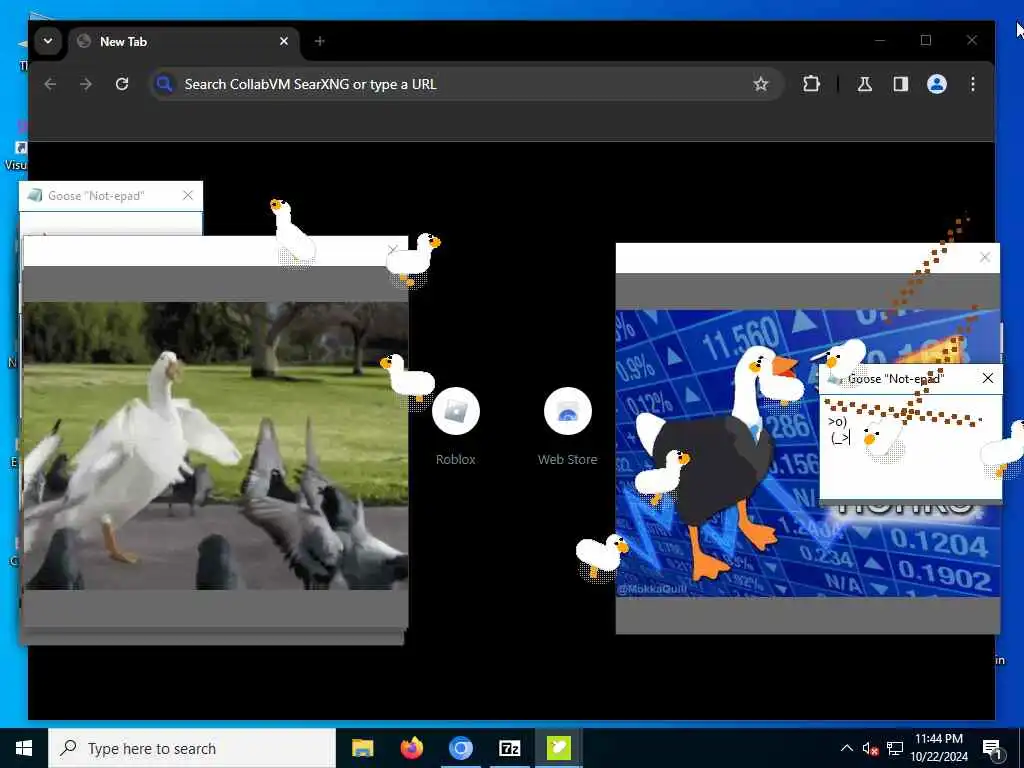Select the green goose app taskbar icon

tap(558, 748)
